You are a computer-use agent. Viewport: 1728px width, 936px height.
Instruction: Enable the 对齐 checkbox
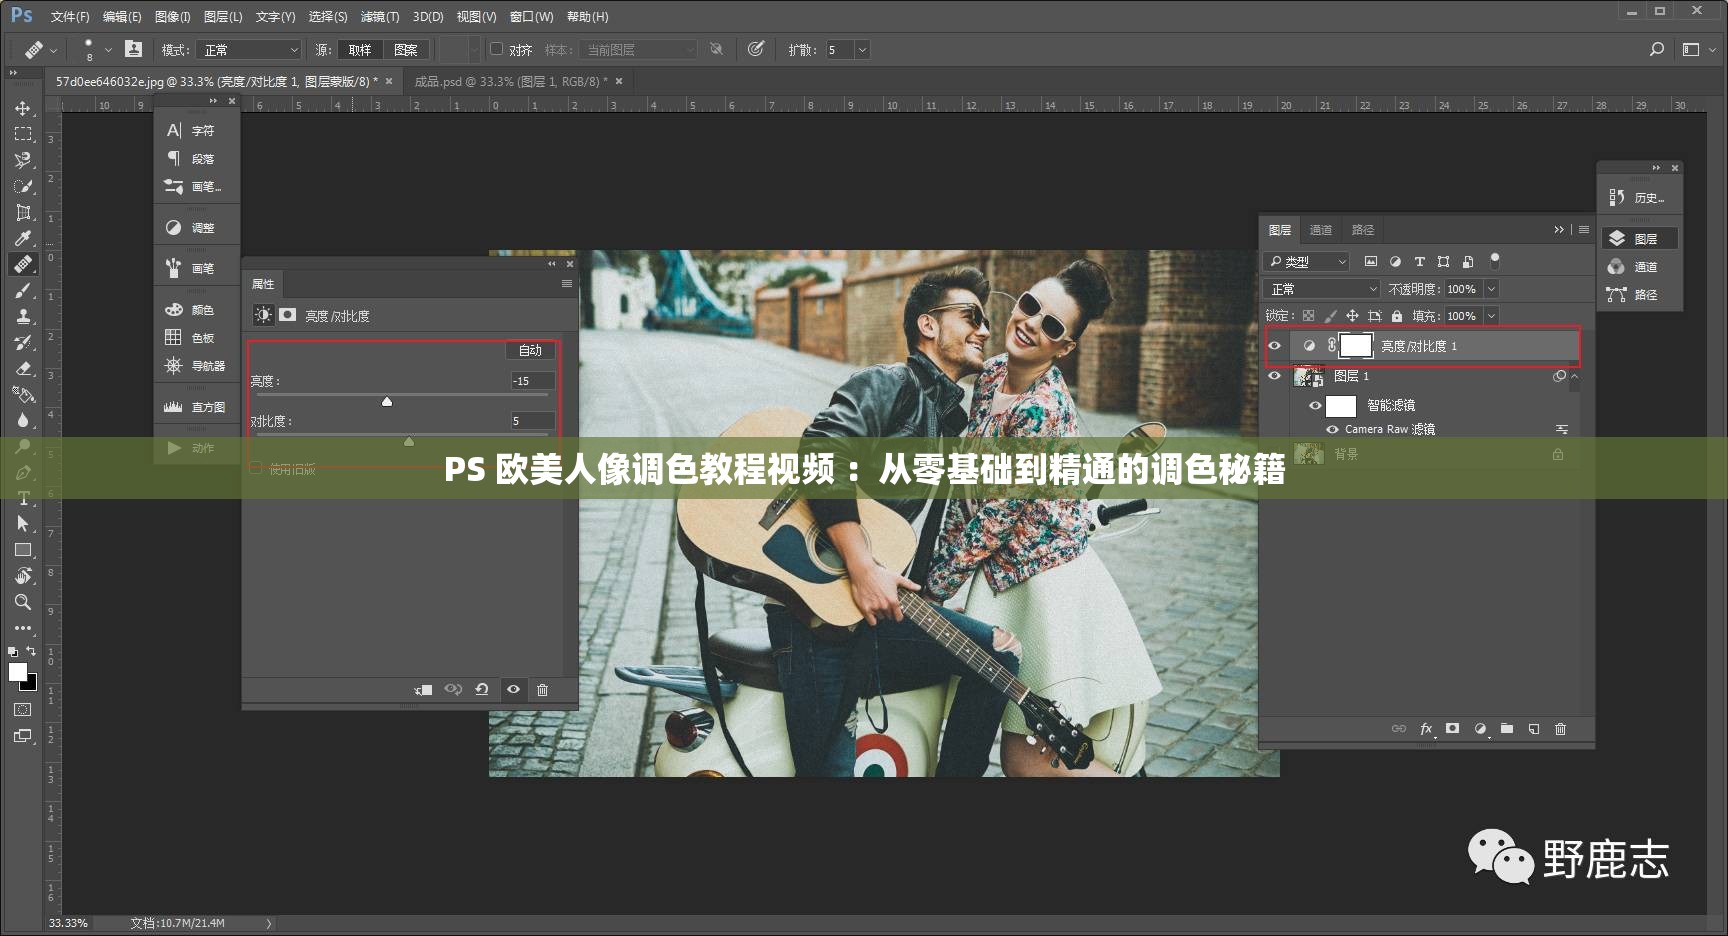click(496, 48)
